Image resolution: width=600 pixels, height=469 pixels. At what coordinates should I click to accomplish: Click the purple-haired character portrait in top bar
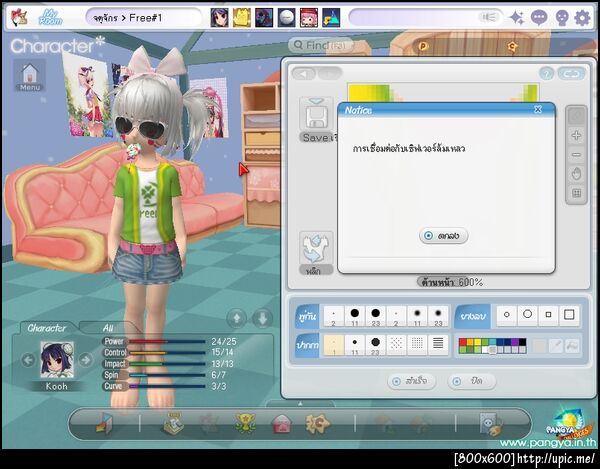pyautogui.click(x=220, y=18)
